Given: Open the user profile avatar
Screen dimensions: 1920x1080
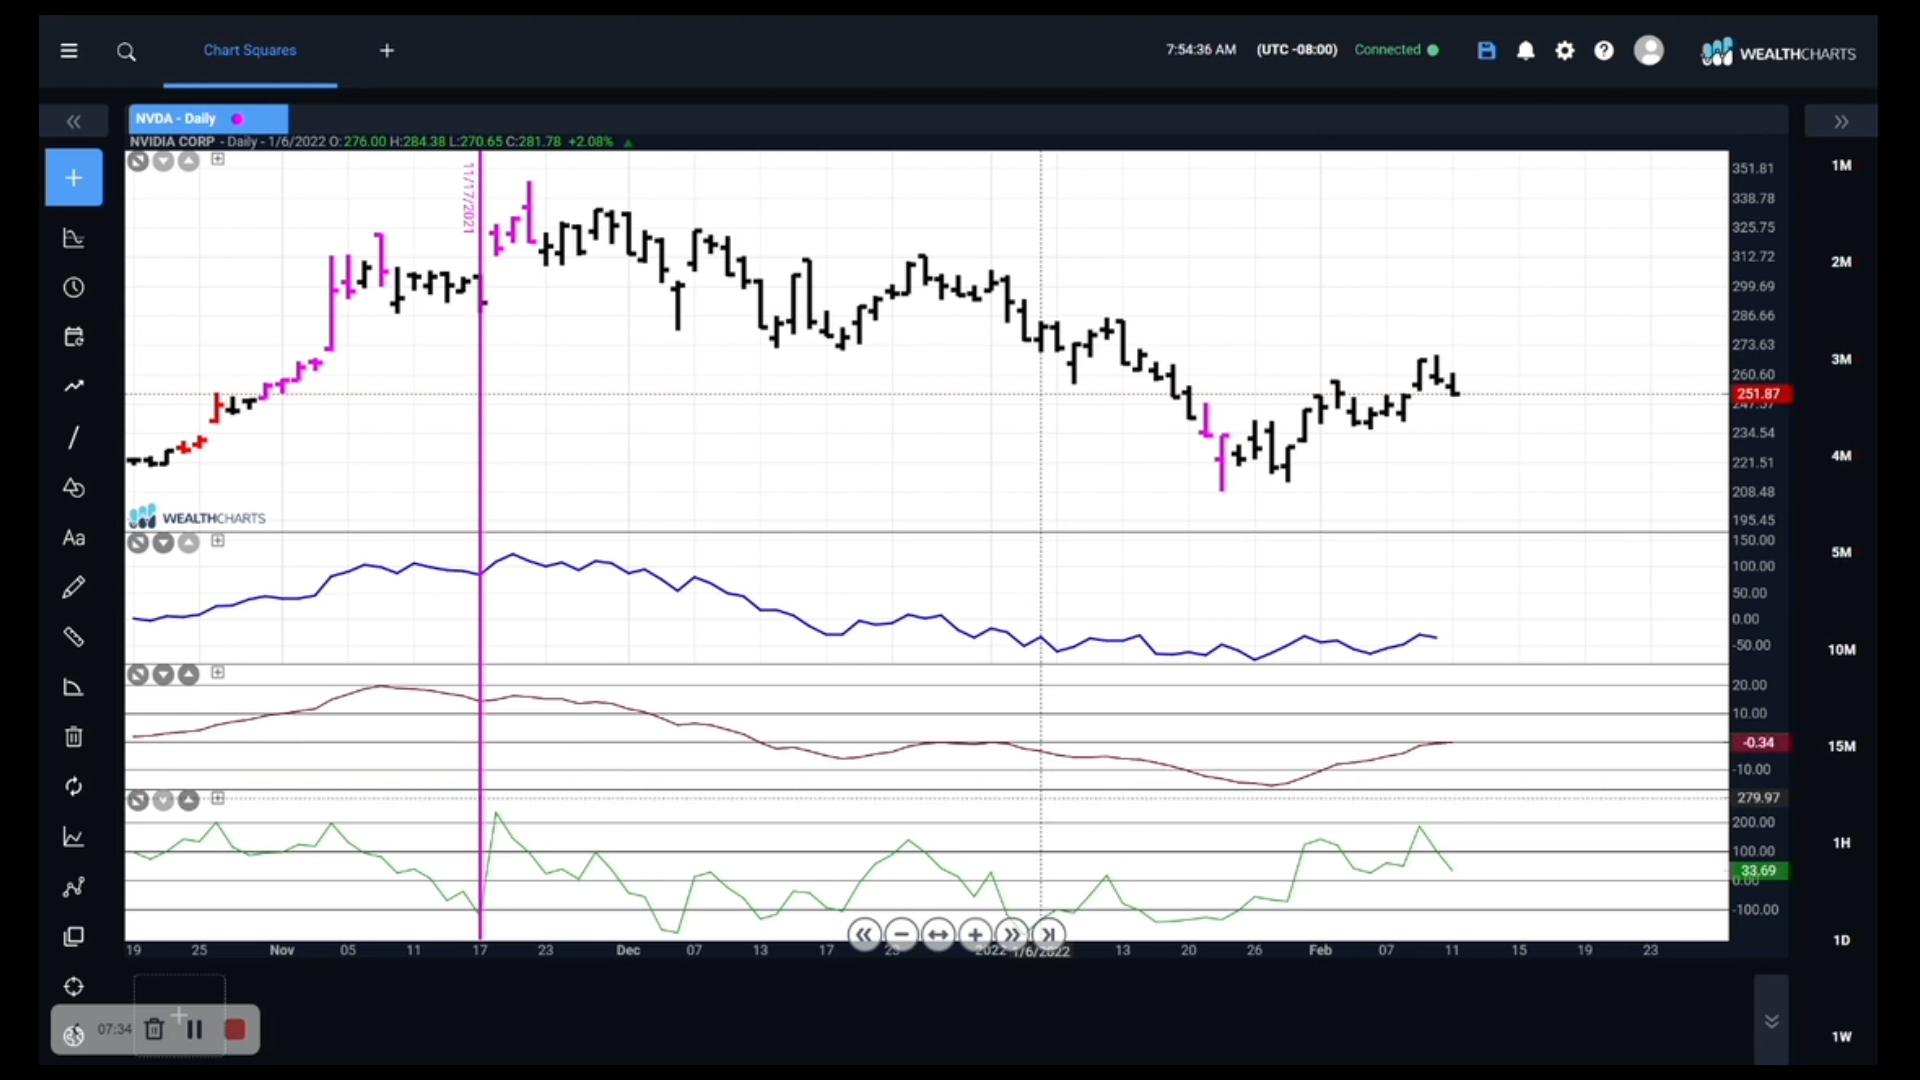Looking at the screenshot, I should (x=1649, y=50).
